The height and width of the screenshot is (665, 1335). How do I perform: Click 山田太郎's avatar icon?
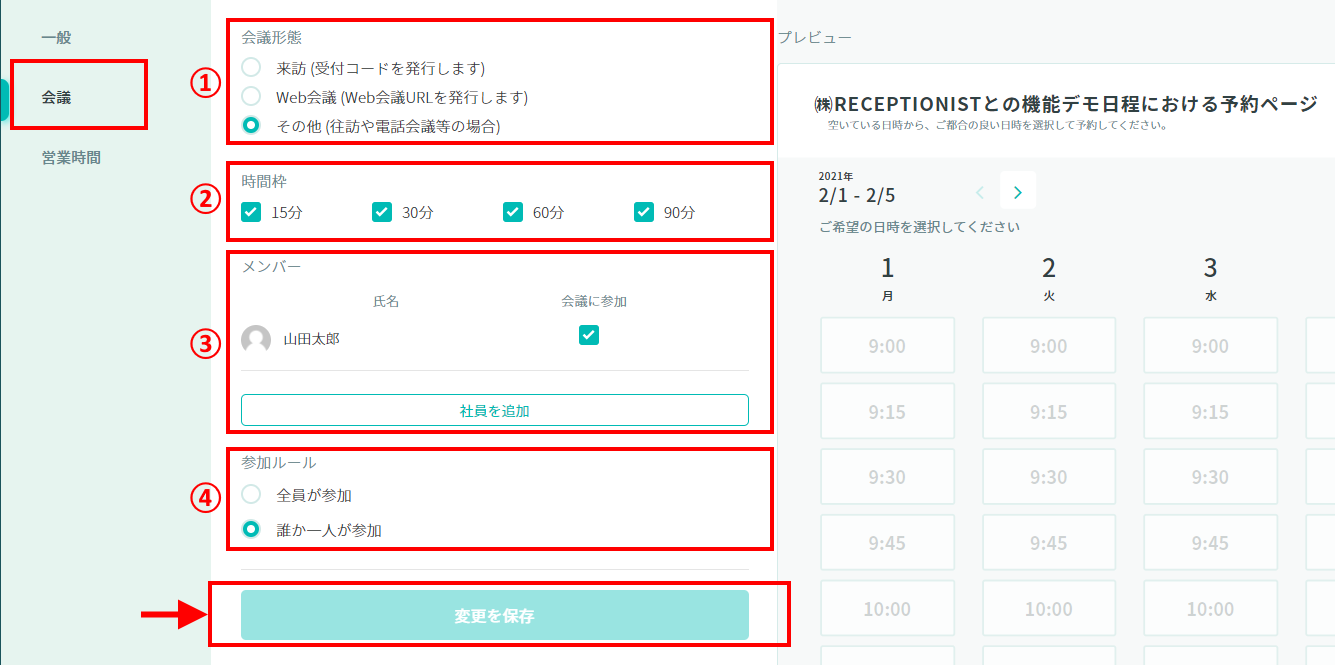[x=256, y=339]
